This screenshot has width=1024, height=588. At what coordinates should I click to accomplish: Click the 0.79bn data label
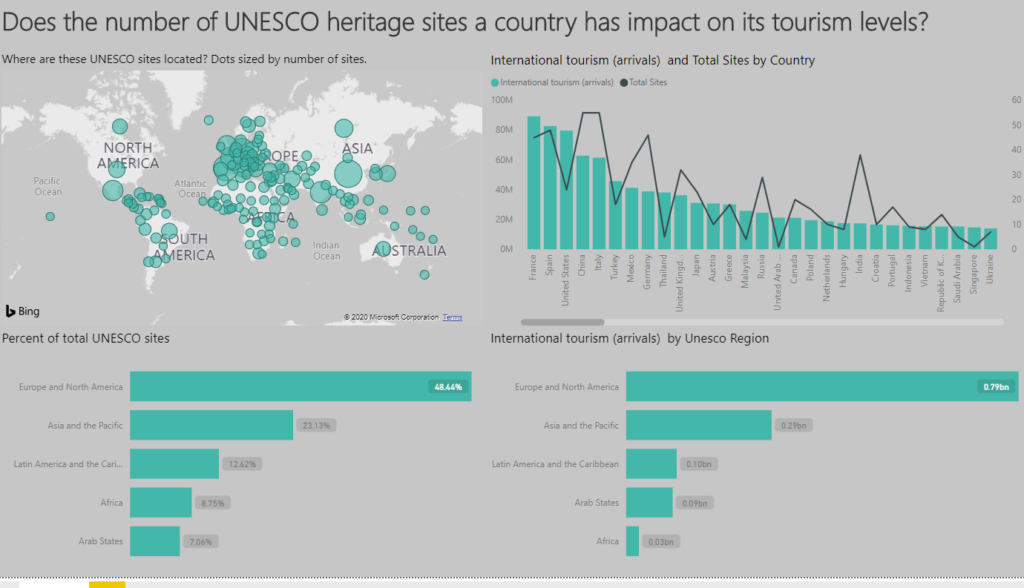(x=997, y=387)
